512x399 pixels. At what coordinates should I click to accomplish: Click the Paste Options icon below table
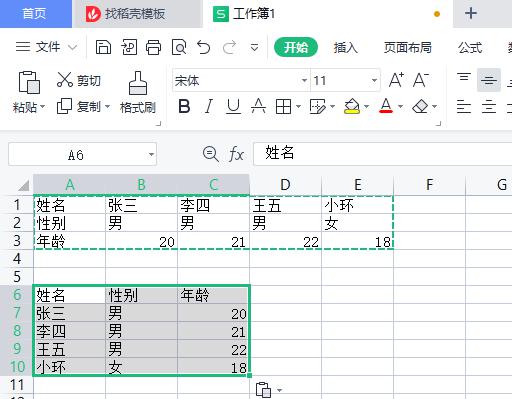point(263,390)
